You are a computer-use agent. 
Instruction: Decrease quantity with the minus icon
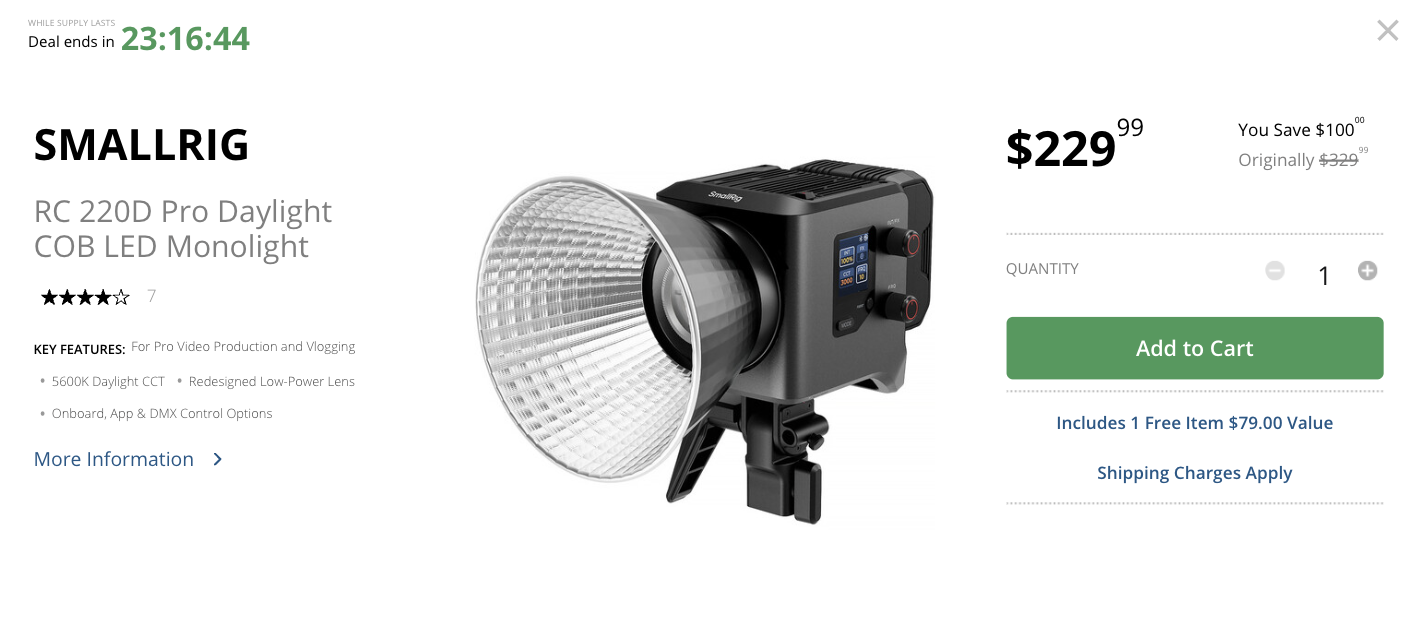[1274, 270]
